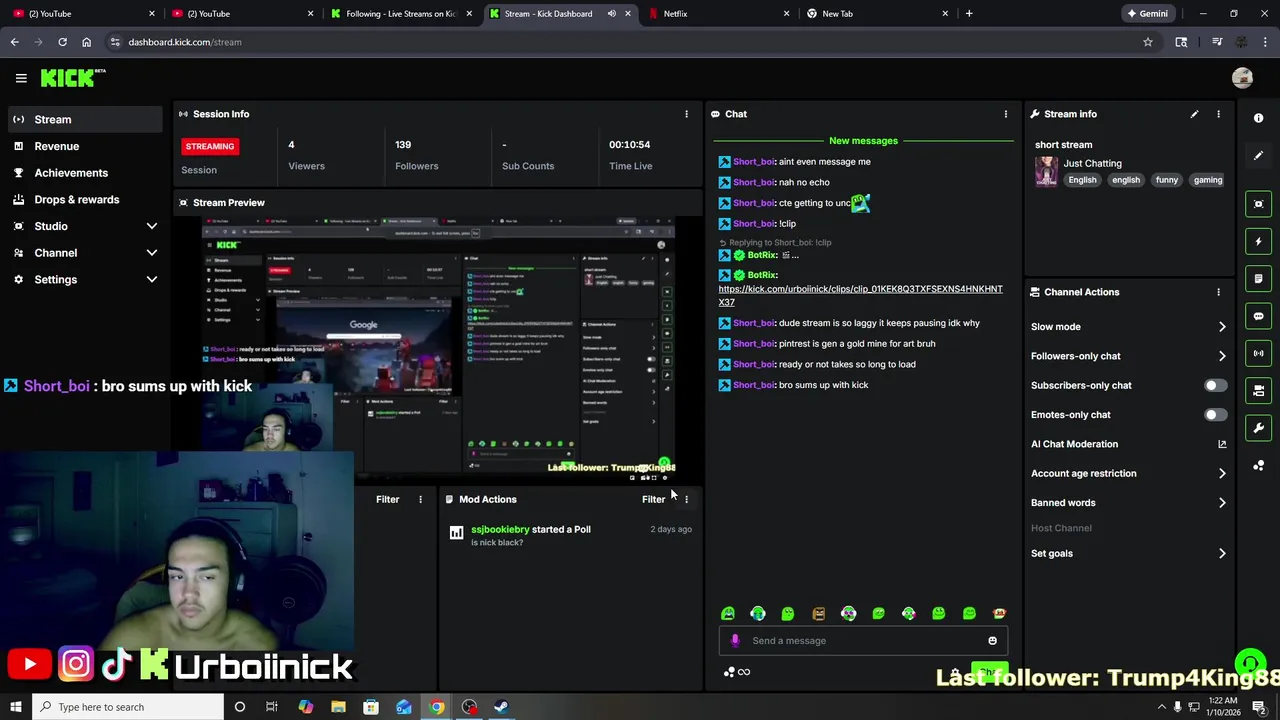Screen dimensions: 1280x720
Task: Open the green headset support bubble
Action: point(1248,663)
